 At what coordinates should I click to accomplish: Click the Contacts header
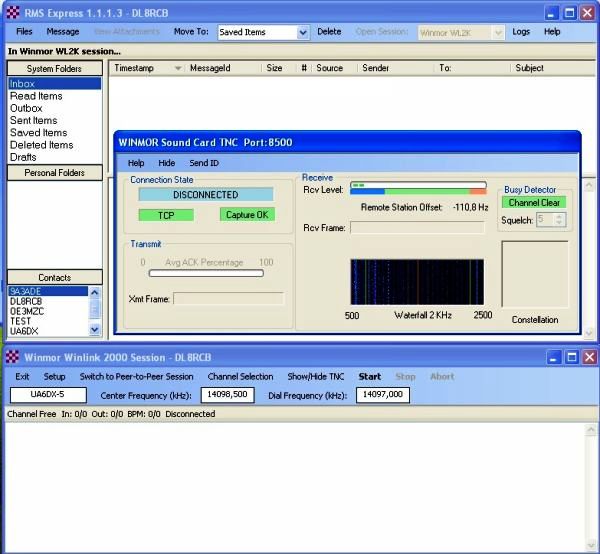(55, 277)
